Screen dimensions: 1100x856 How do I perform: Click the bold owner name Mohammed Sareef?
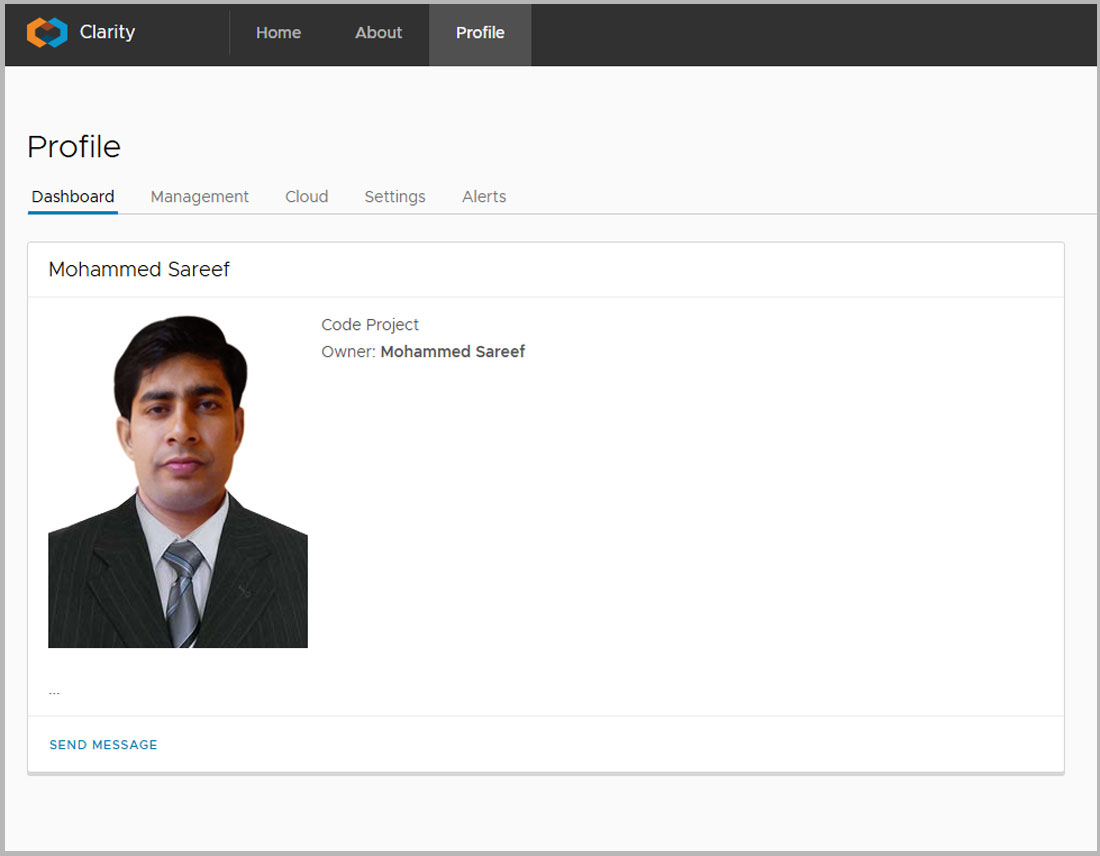(453, 352)
